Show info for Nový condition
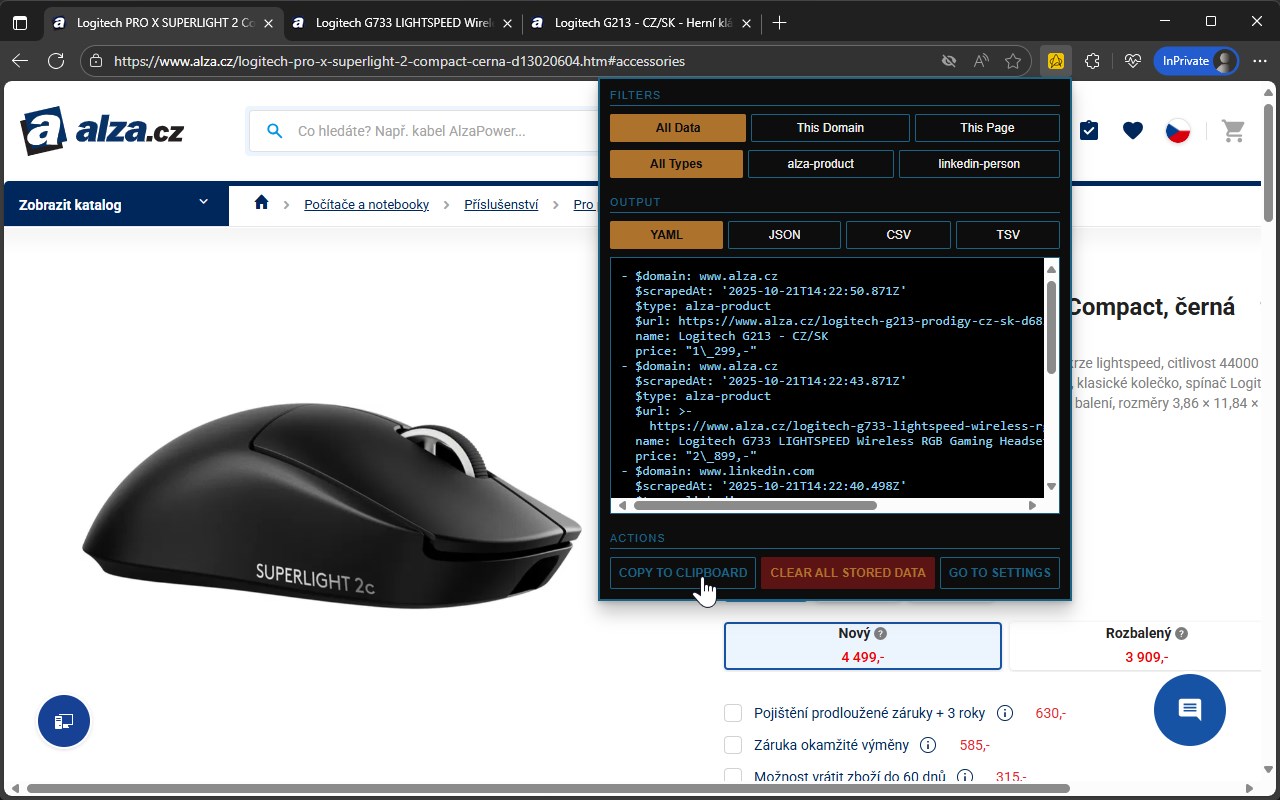The image size is (1280, 800). (x=880, y=633)
